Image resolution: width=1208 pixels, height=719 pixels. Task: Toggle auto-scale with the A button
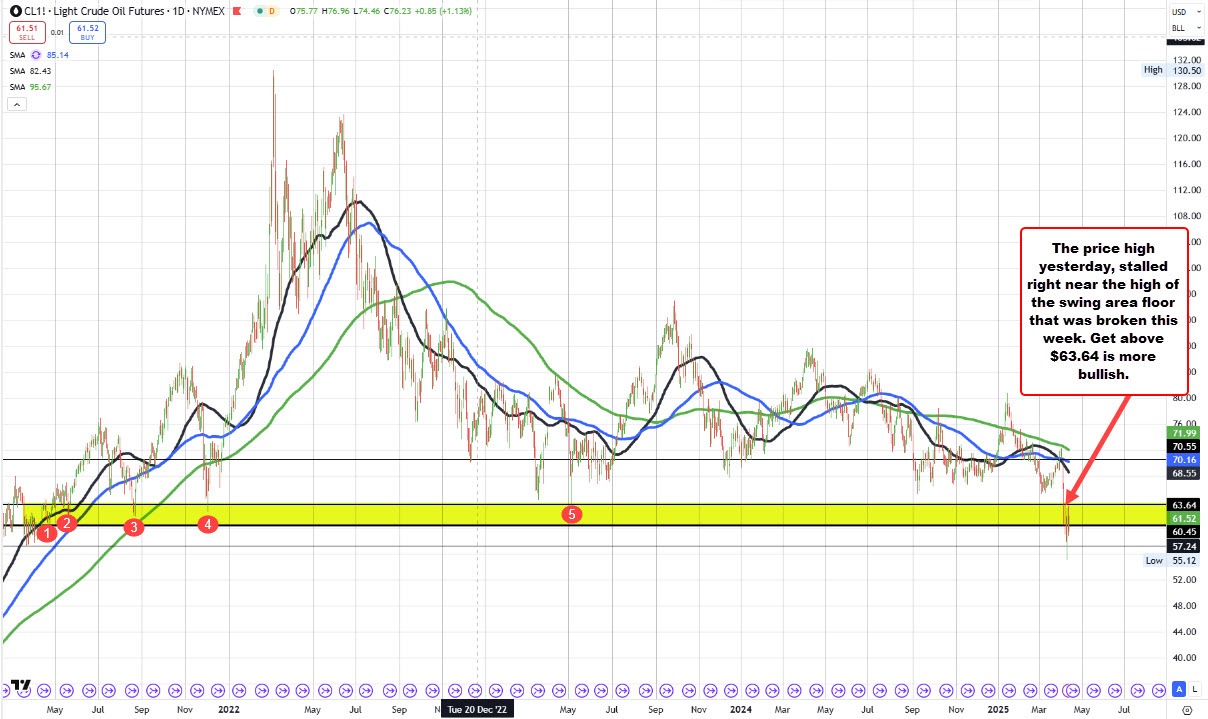tap(1179, 689)
